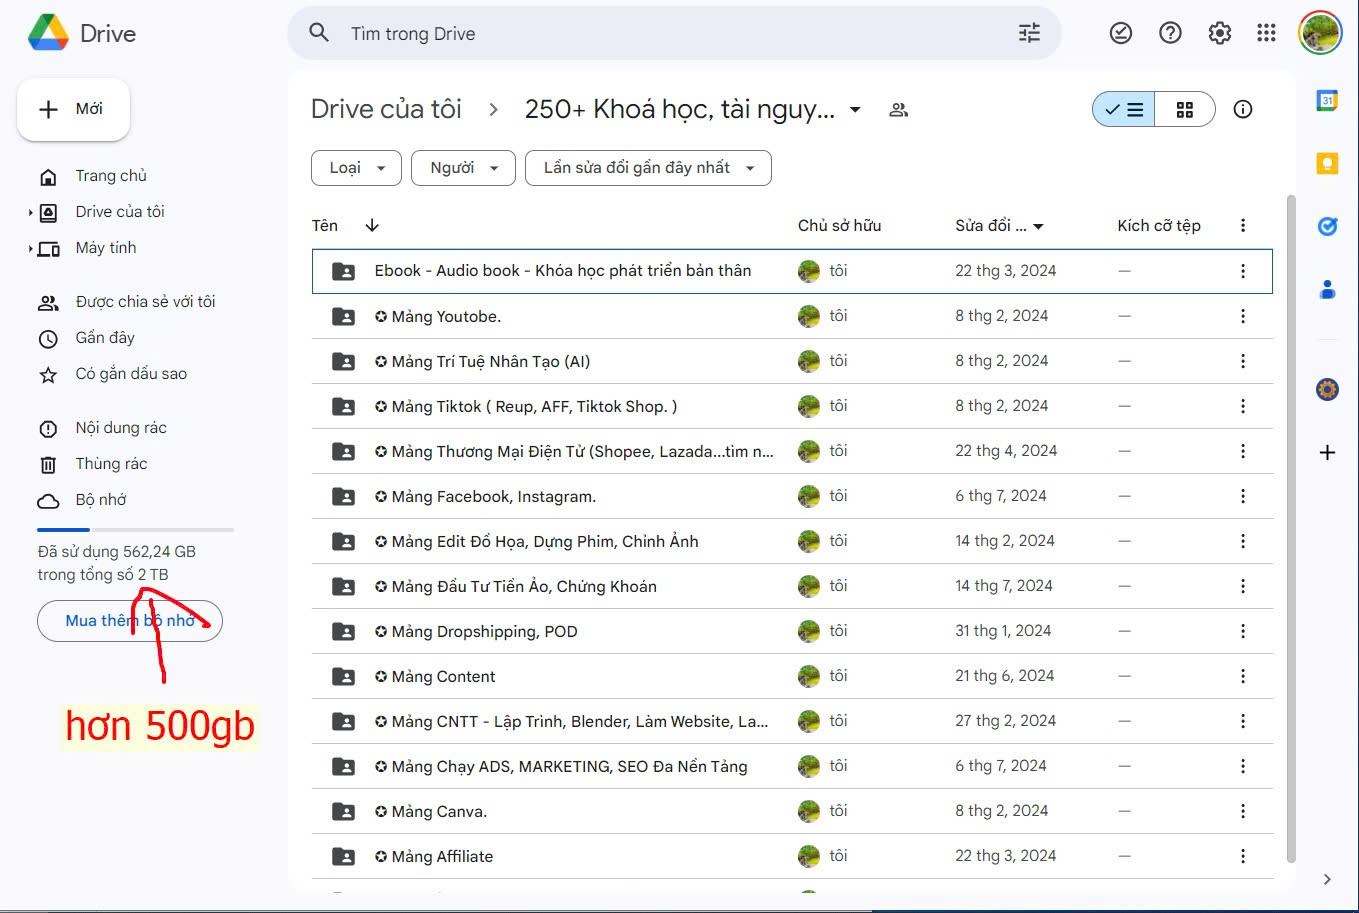The width and height of the screenshot is (1359, 913).
Task: Switch to list layout view
Action: pos(1124,109)
